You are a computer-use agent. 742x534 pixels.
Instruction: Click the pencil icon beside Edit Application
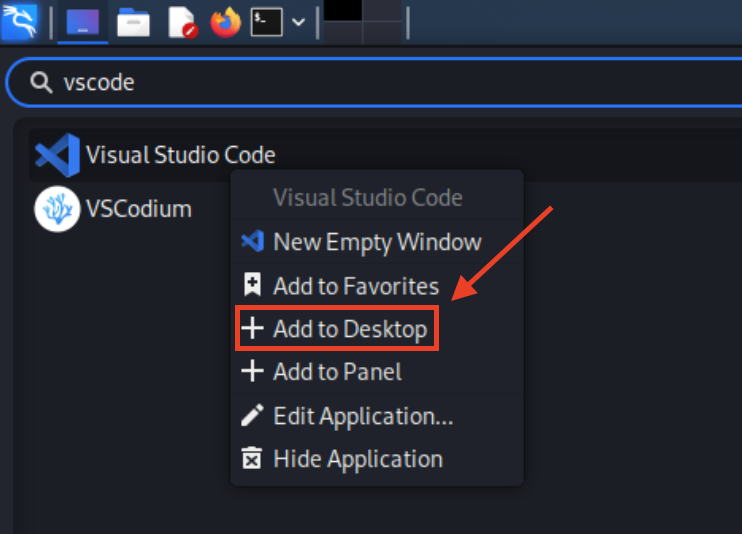[252, 415]
